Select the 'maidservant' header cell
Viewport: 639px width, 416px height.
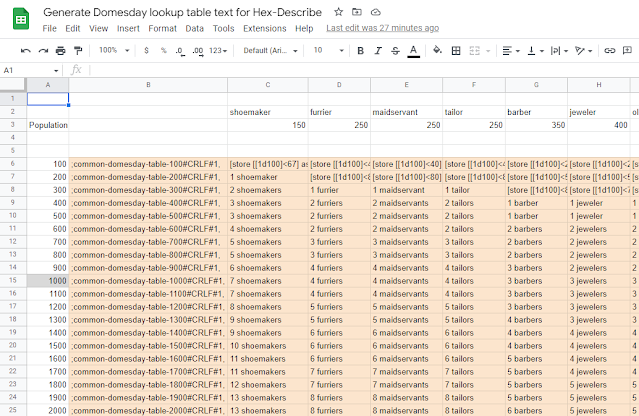406,112
